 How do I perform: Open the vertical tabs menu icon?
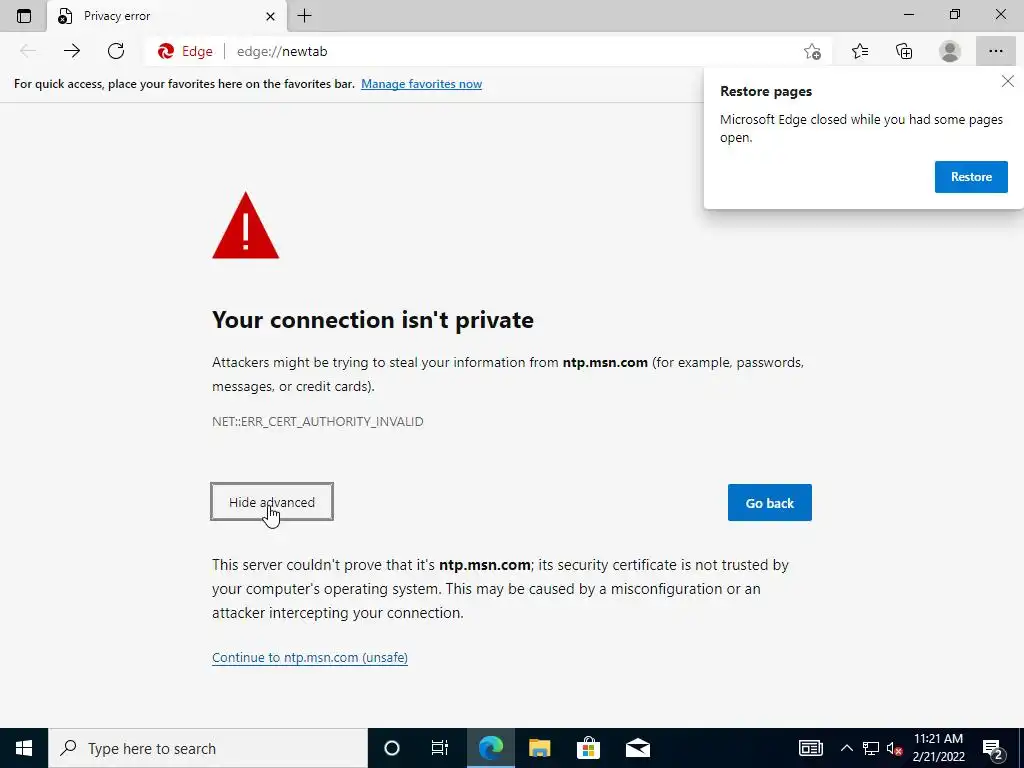24,16
